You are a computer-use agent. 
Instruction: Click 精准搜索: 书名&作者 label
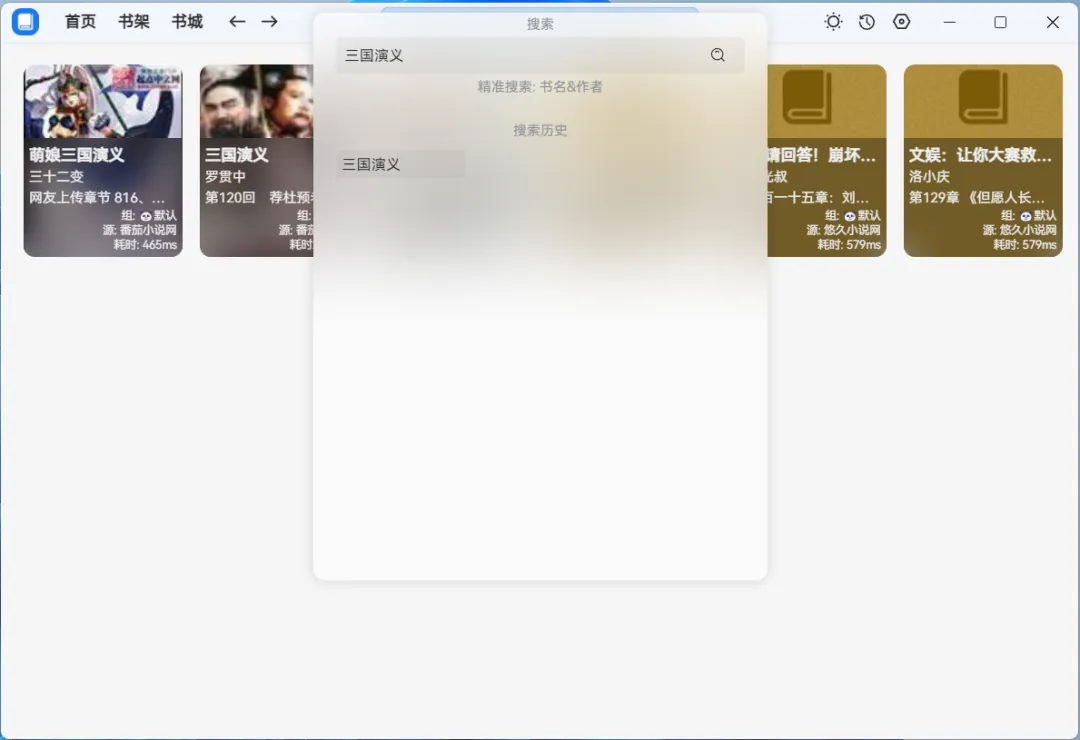[540, 87]
